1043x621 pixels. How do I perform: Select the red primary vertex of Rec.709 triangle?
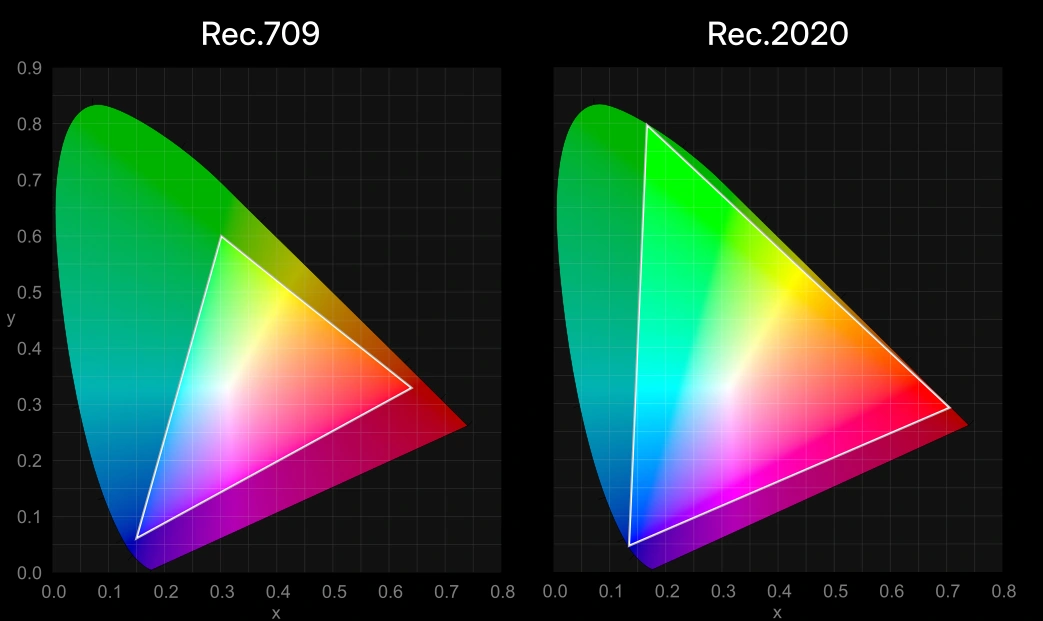click(412, 387)
